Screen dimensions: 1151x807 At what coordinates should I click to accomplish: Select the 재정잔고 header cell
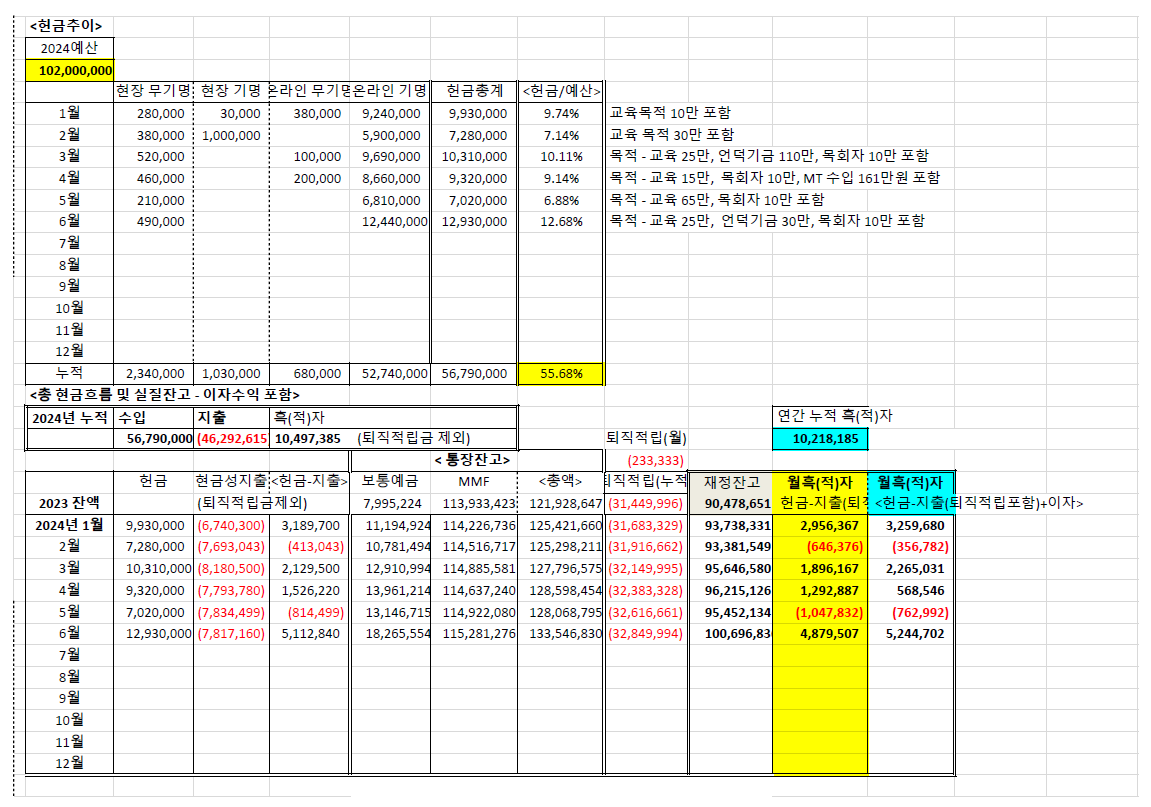pyautogui.click(x=730, y=482)
